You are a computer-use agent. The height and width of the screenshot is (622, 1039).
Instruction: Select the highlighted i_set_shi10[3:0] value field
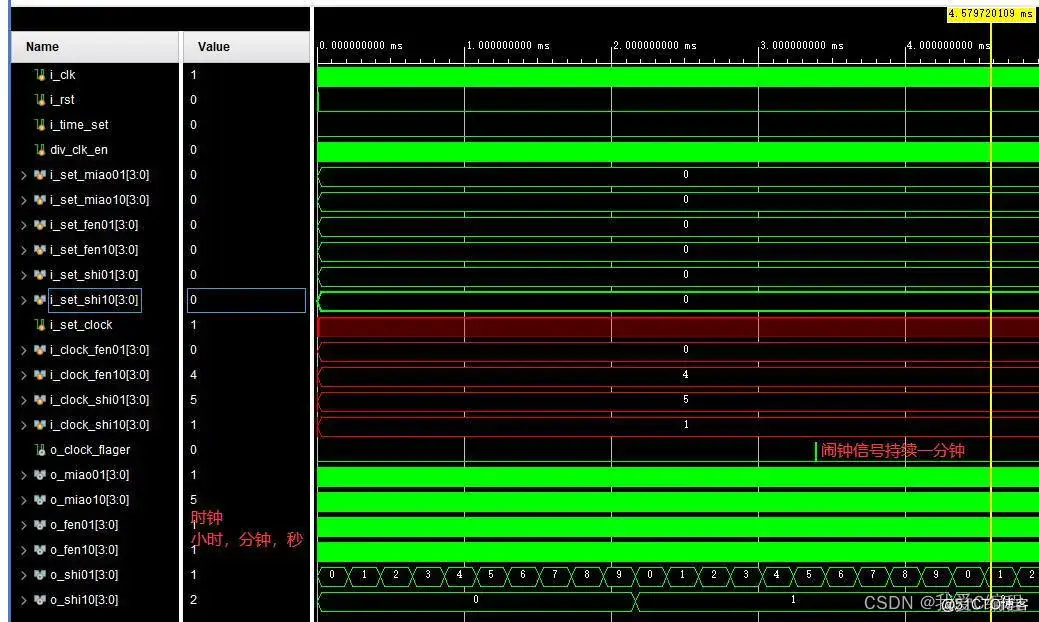point(244,299)
